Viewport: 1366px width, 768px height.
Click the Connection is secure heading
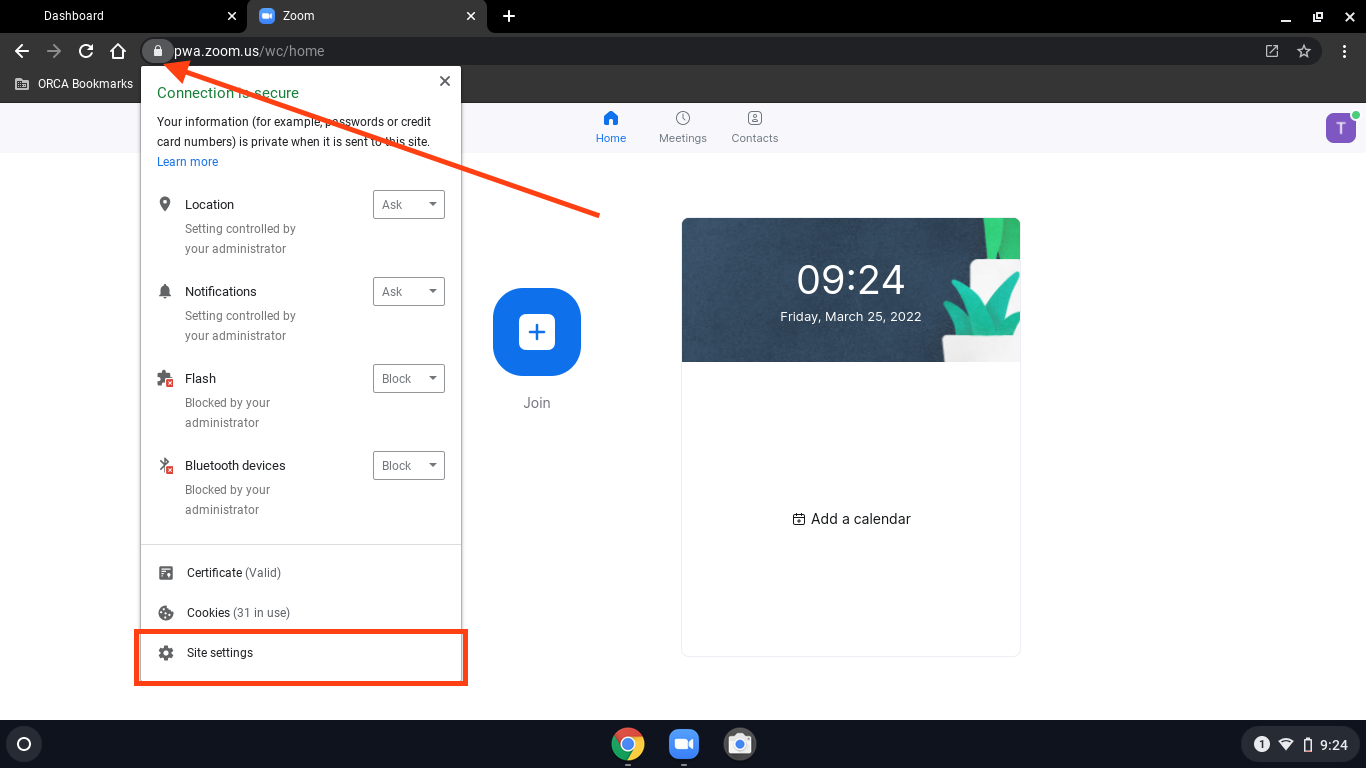click(x=228, y=93)
